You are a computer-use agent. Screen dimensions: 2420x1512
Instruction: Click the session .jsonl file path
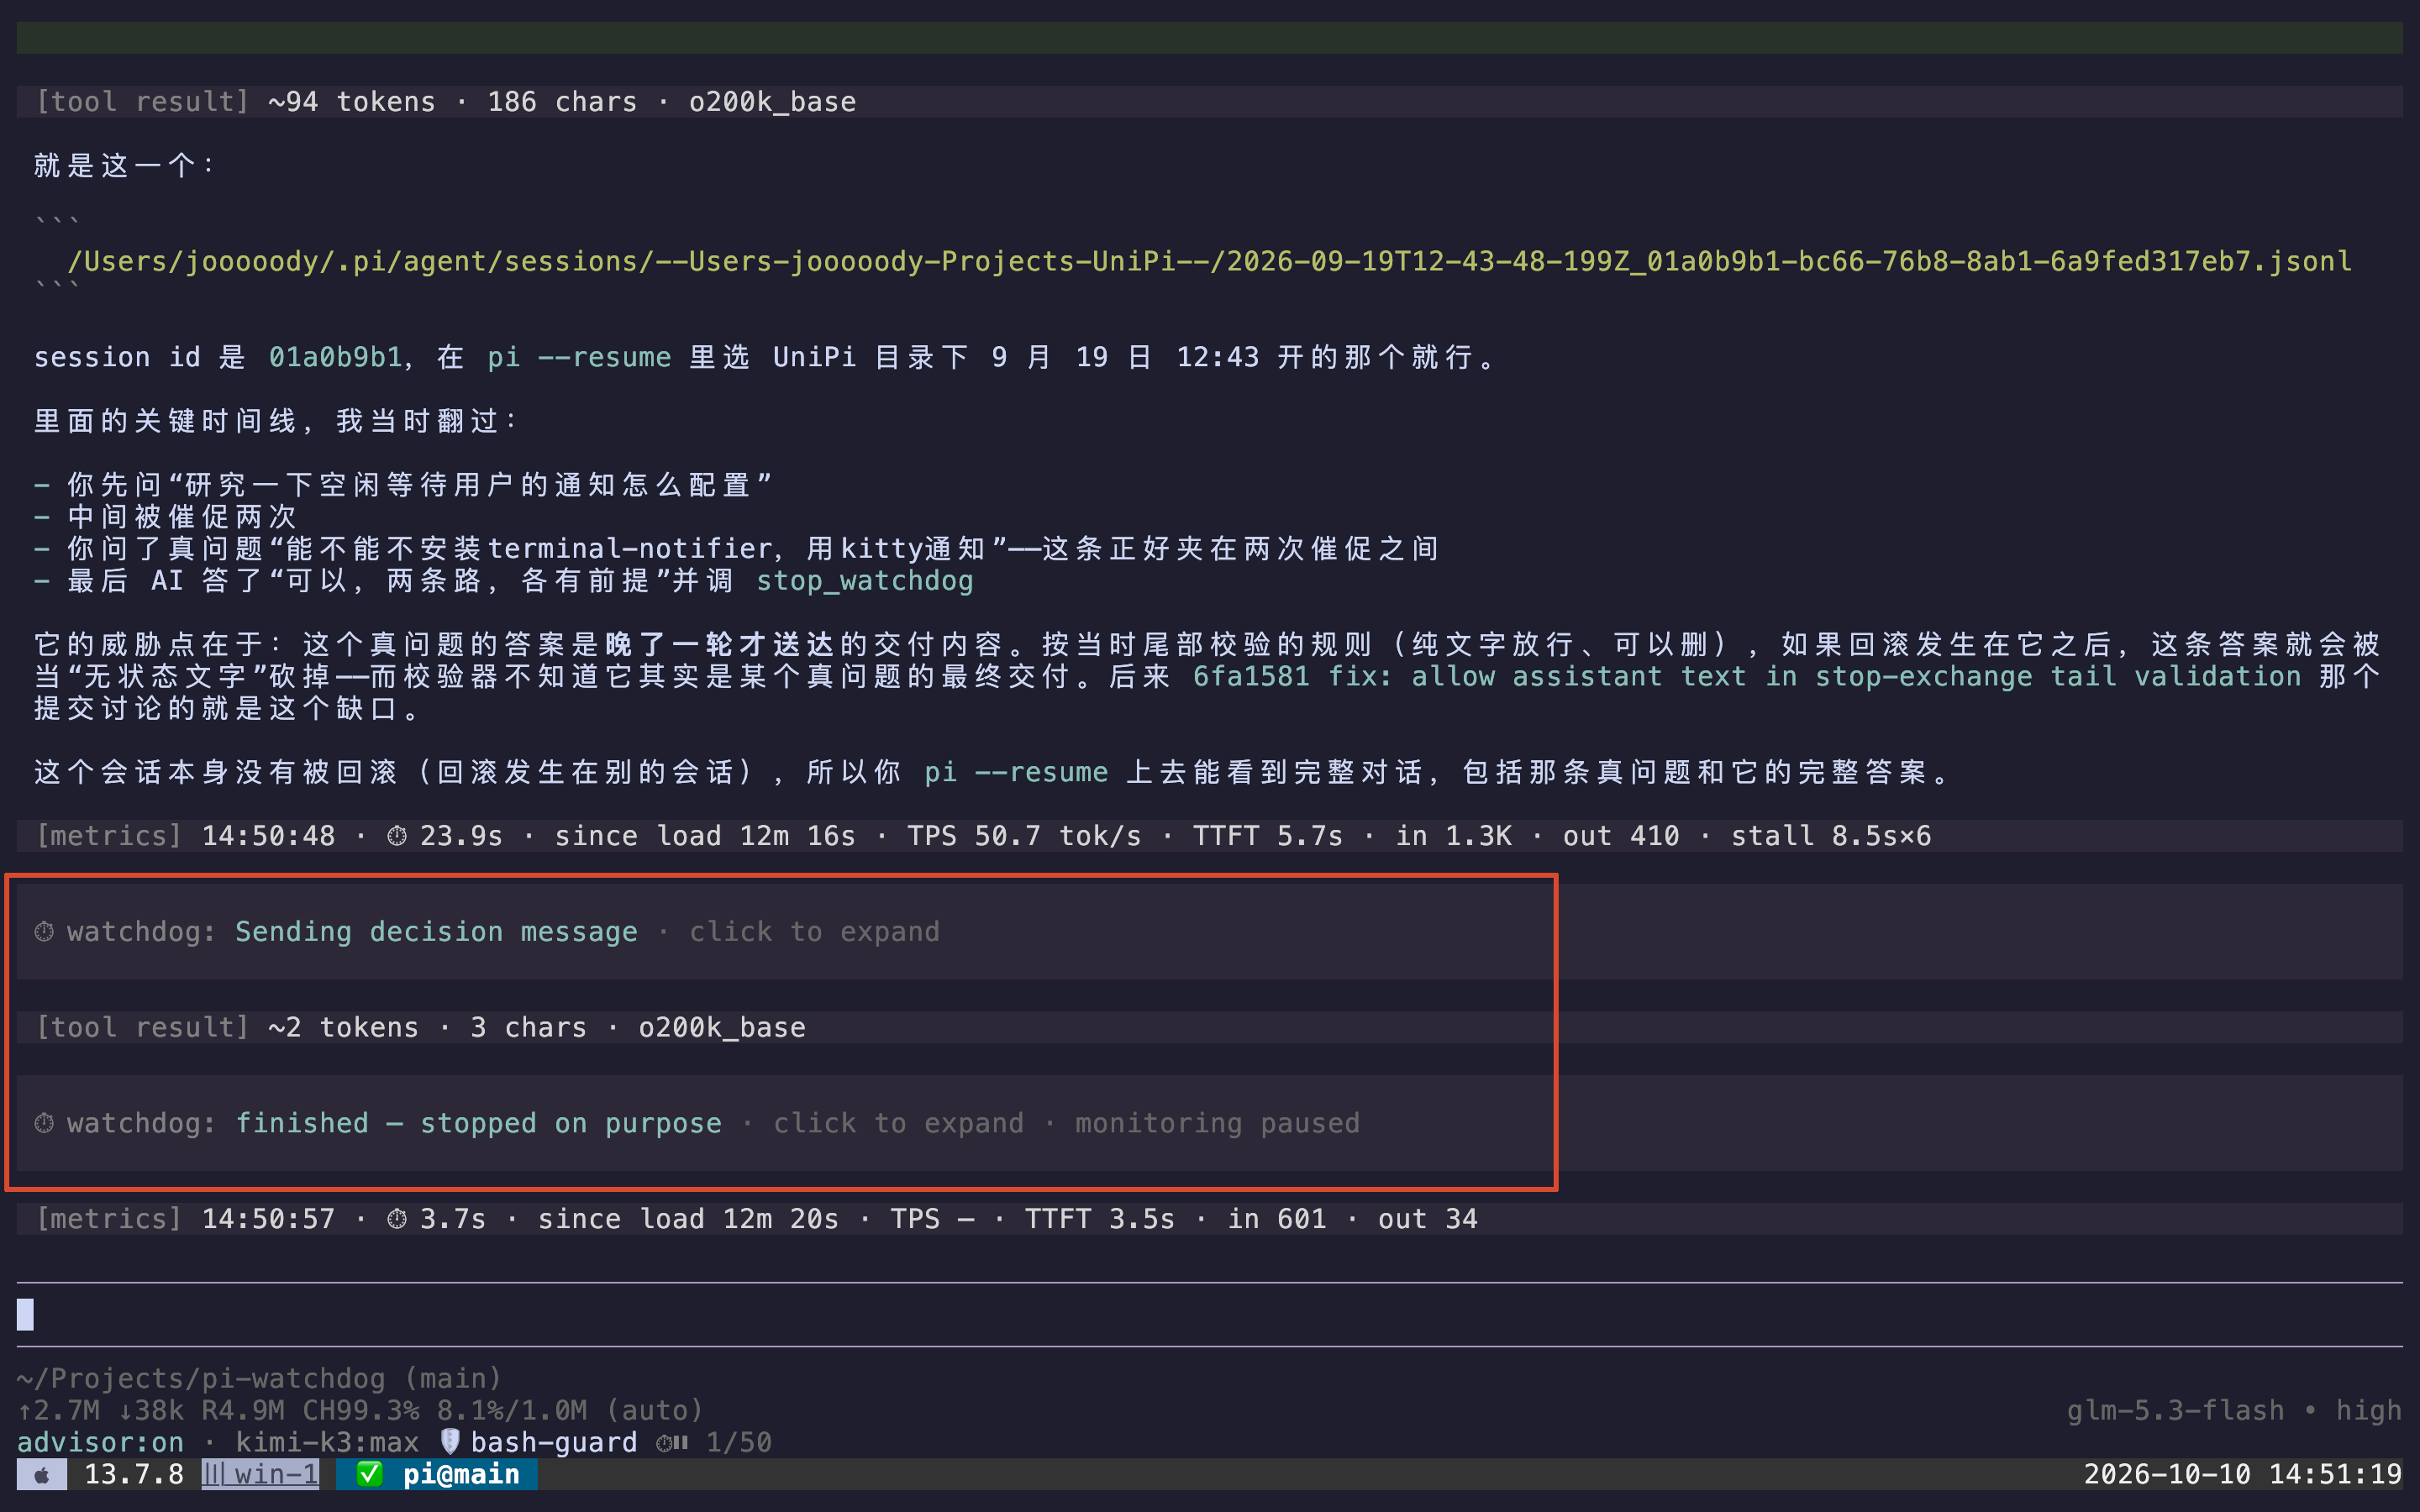(1209, 262)
